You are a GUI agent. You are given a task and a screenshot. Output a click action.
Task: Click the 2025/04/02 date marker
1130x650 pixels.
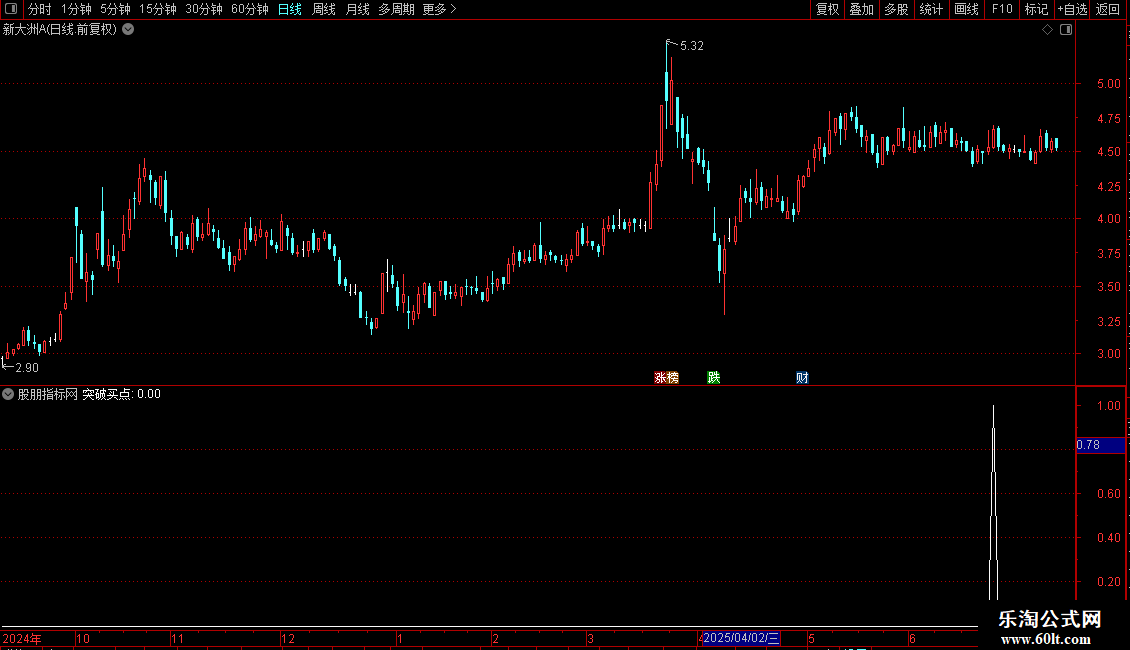point(741,638)
